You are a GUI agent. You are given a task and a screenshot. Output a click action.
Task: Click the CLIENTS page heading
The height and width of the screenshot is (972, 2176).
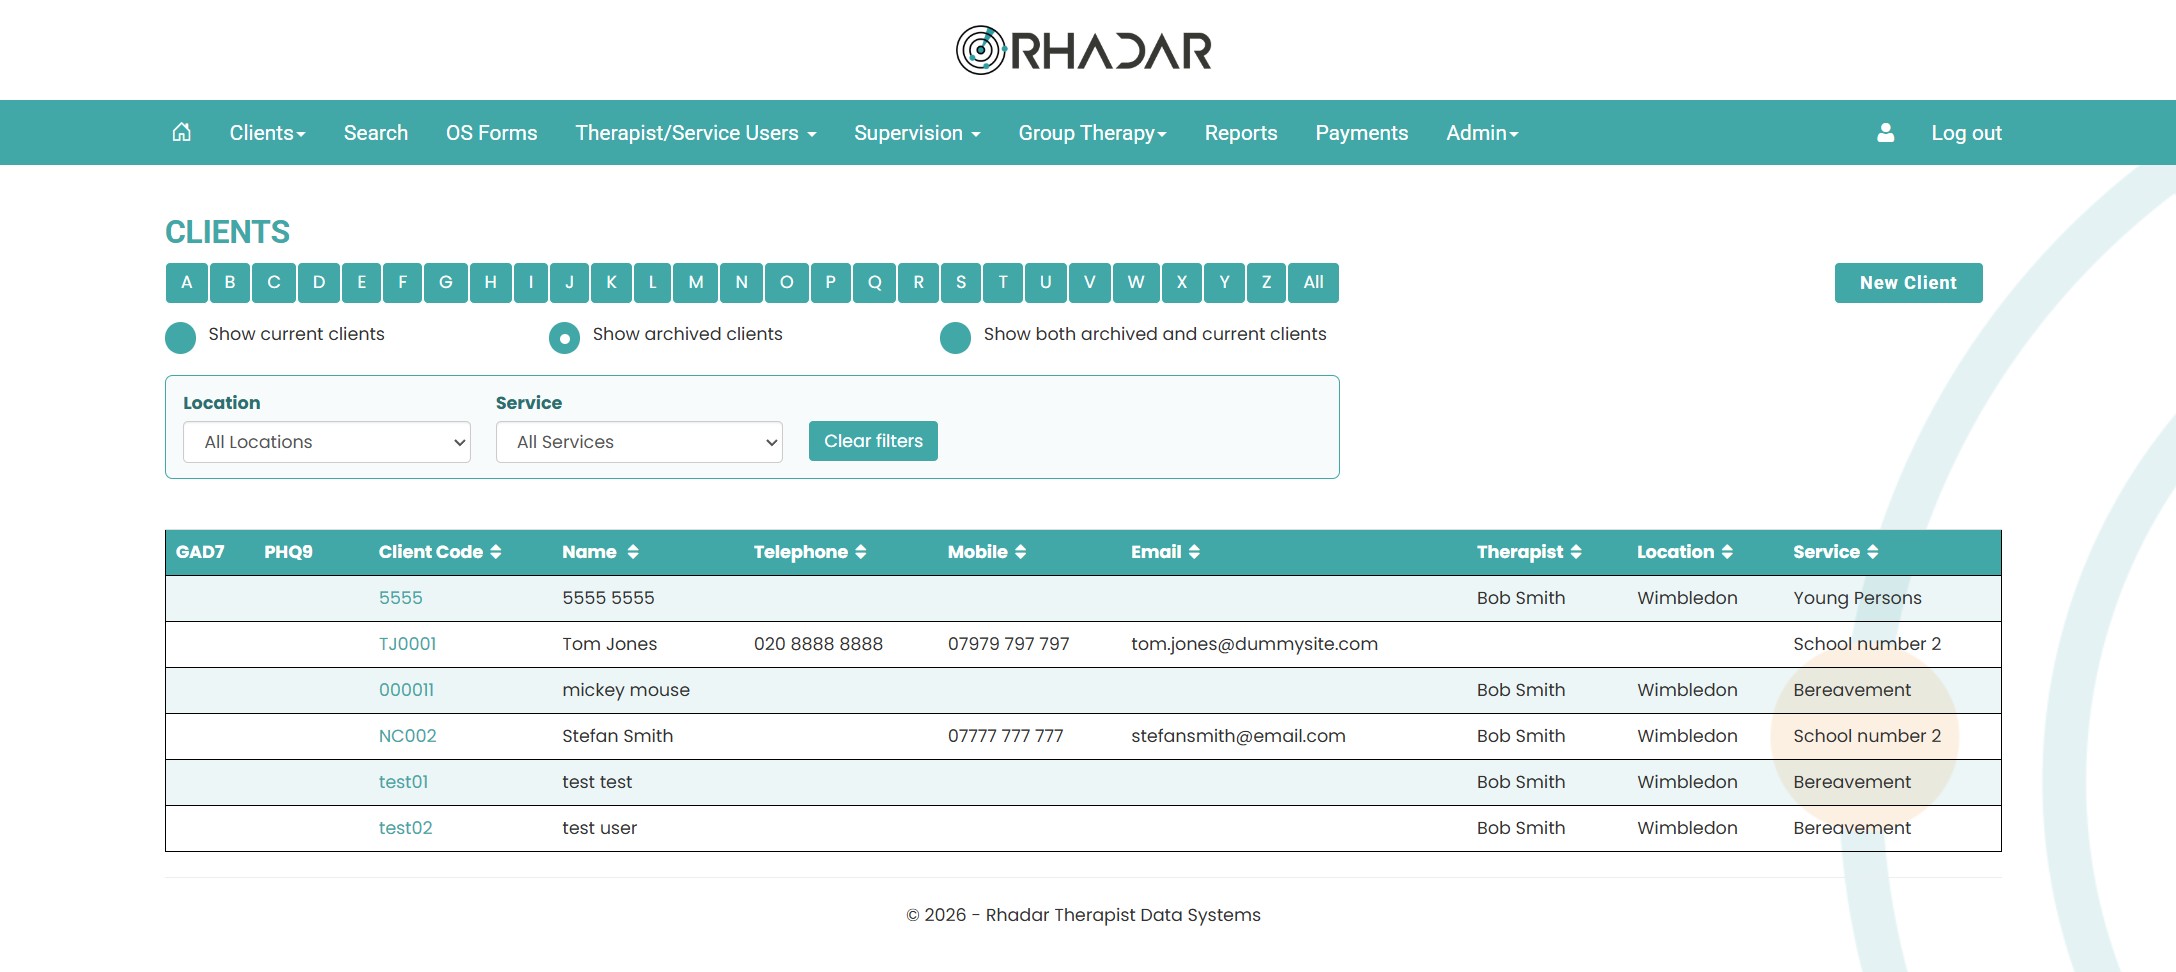click(227, 232)
